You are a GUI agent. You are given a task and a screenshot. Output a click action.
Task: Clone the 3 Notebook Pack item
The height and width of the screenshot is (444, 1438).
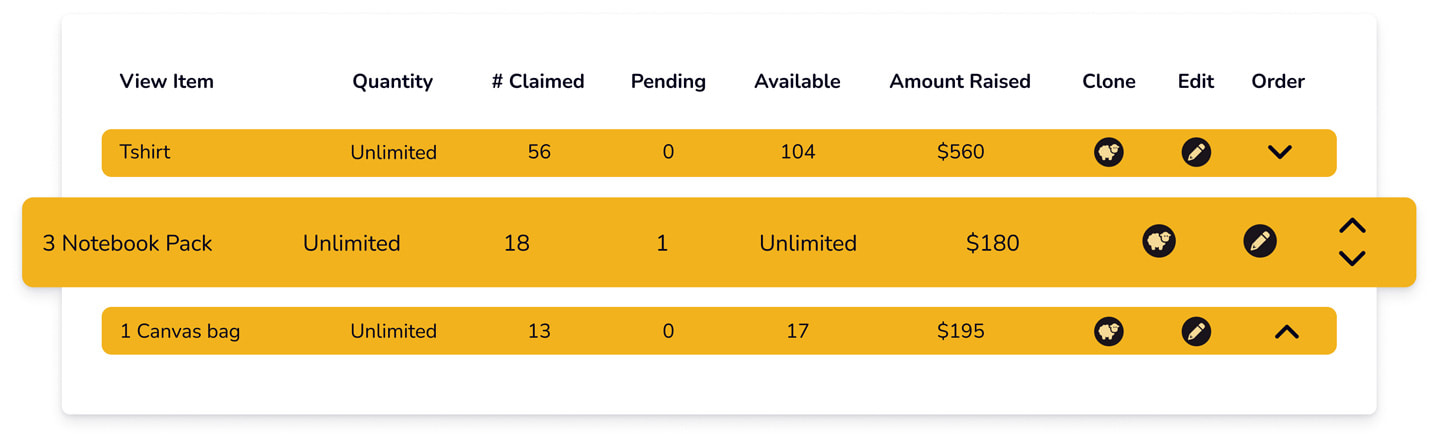click(x=1159, y=241)
